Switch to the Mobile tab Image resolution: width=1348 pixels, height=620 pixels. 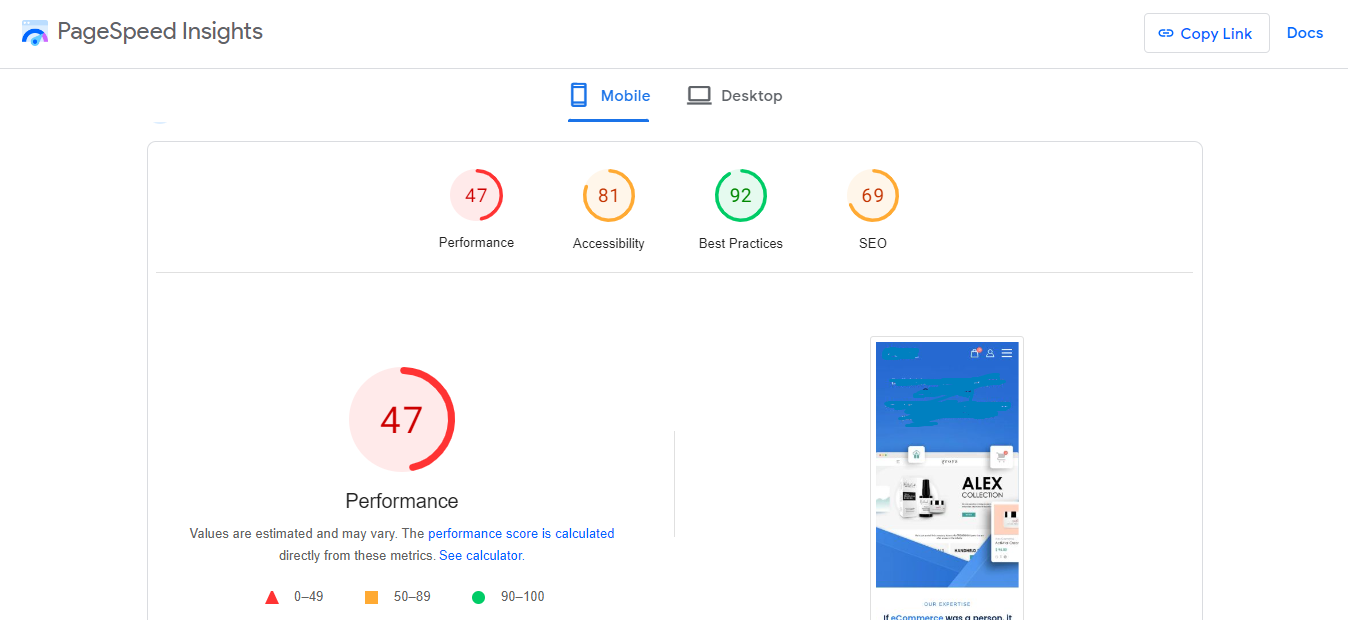pyautogui.click(x=609, y=96)
